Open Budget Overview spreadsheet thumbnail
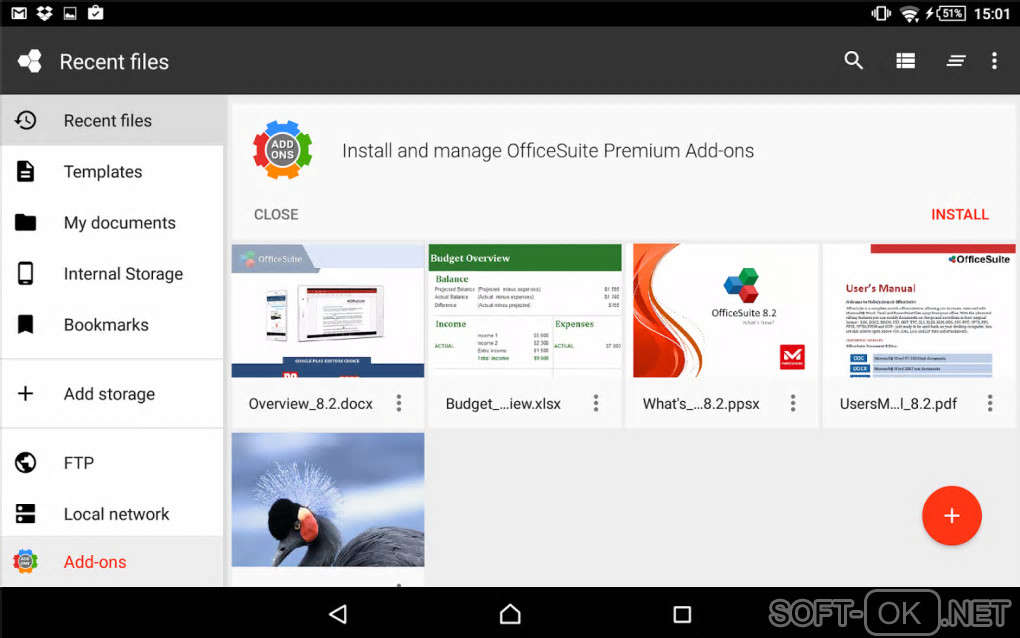1020x638 pixels. tap(525, 310)
